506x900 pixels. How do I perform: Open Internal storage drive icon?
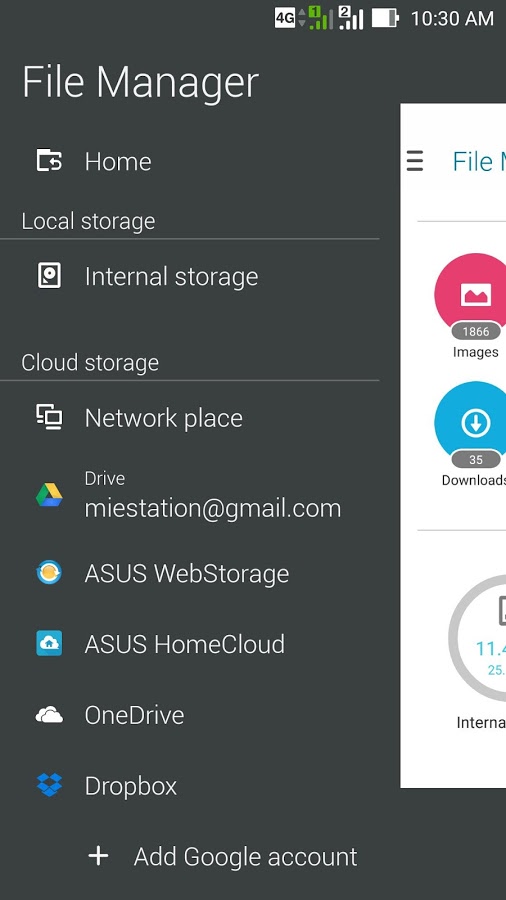pos(49,276)
